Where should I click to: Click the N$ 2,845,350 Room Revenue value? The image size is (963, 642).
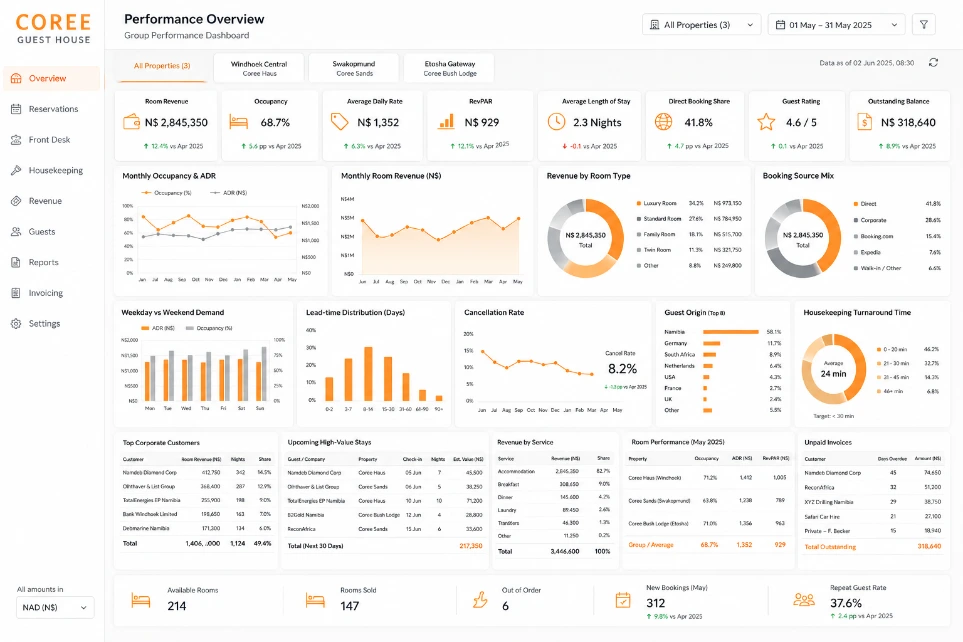(176, 122)
